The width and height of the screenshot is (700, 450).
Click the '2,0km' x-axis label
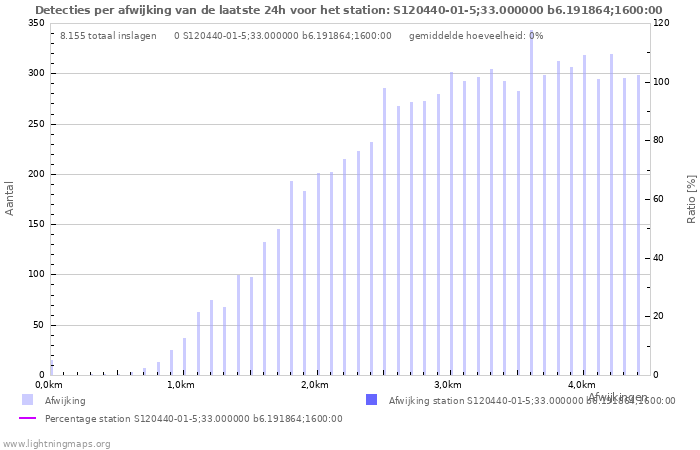pyautogui.click(x=315, y=385)
